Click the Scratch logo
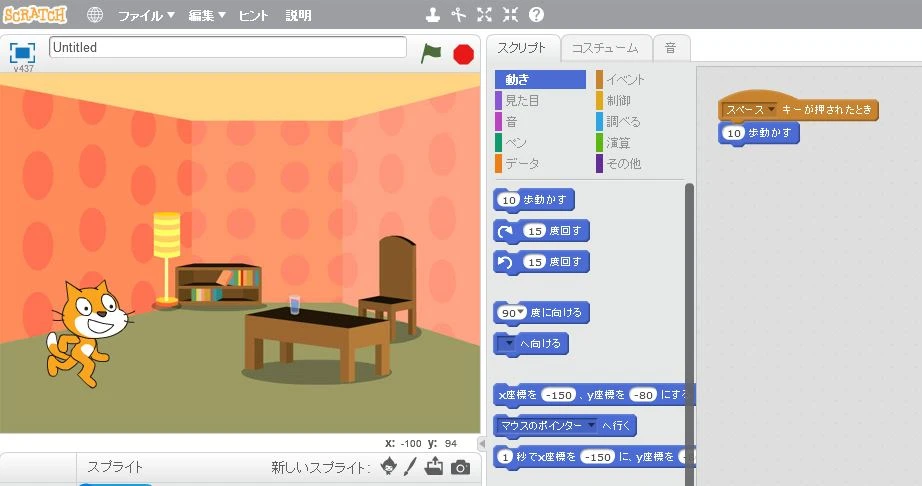922x486 pixels. pyautogui.click(x=35, y=15)
